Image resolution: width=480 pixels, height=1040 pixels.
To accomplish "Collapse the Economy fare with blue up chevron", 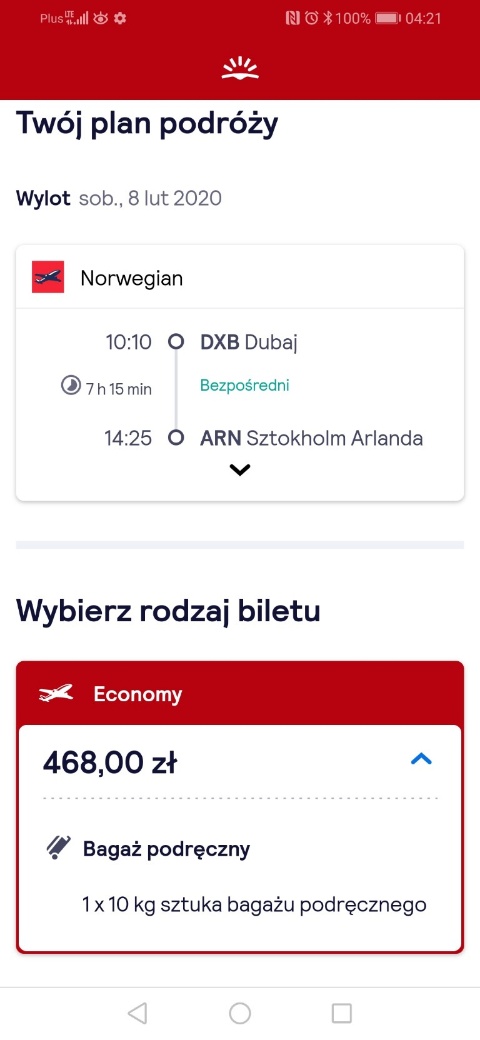I will (422, 759).
